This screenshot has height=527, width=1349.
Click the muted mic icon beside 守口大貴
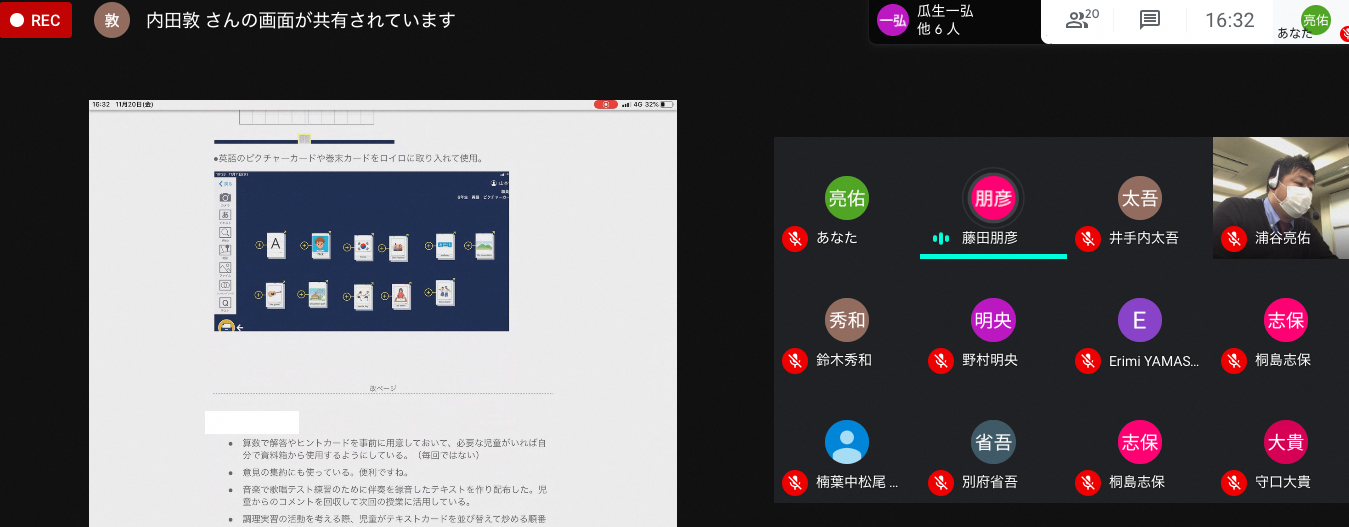(x=1234, y=483)
